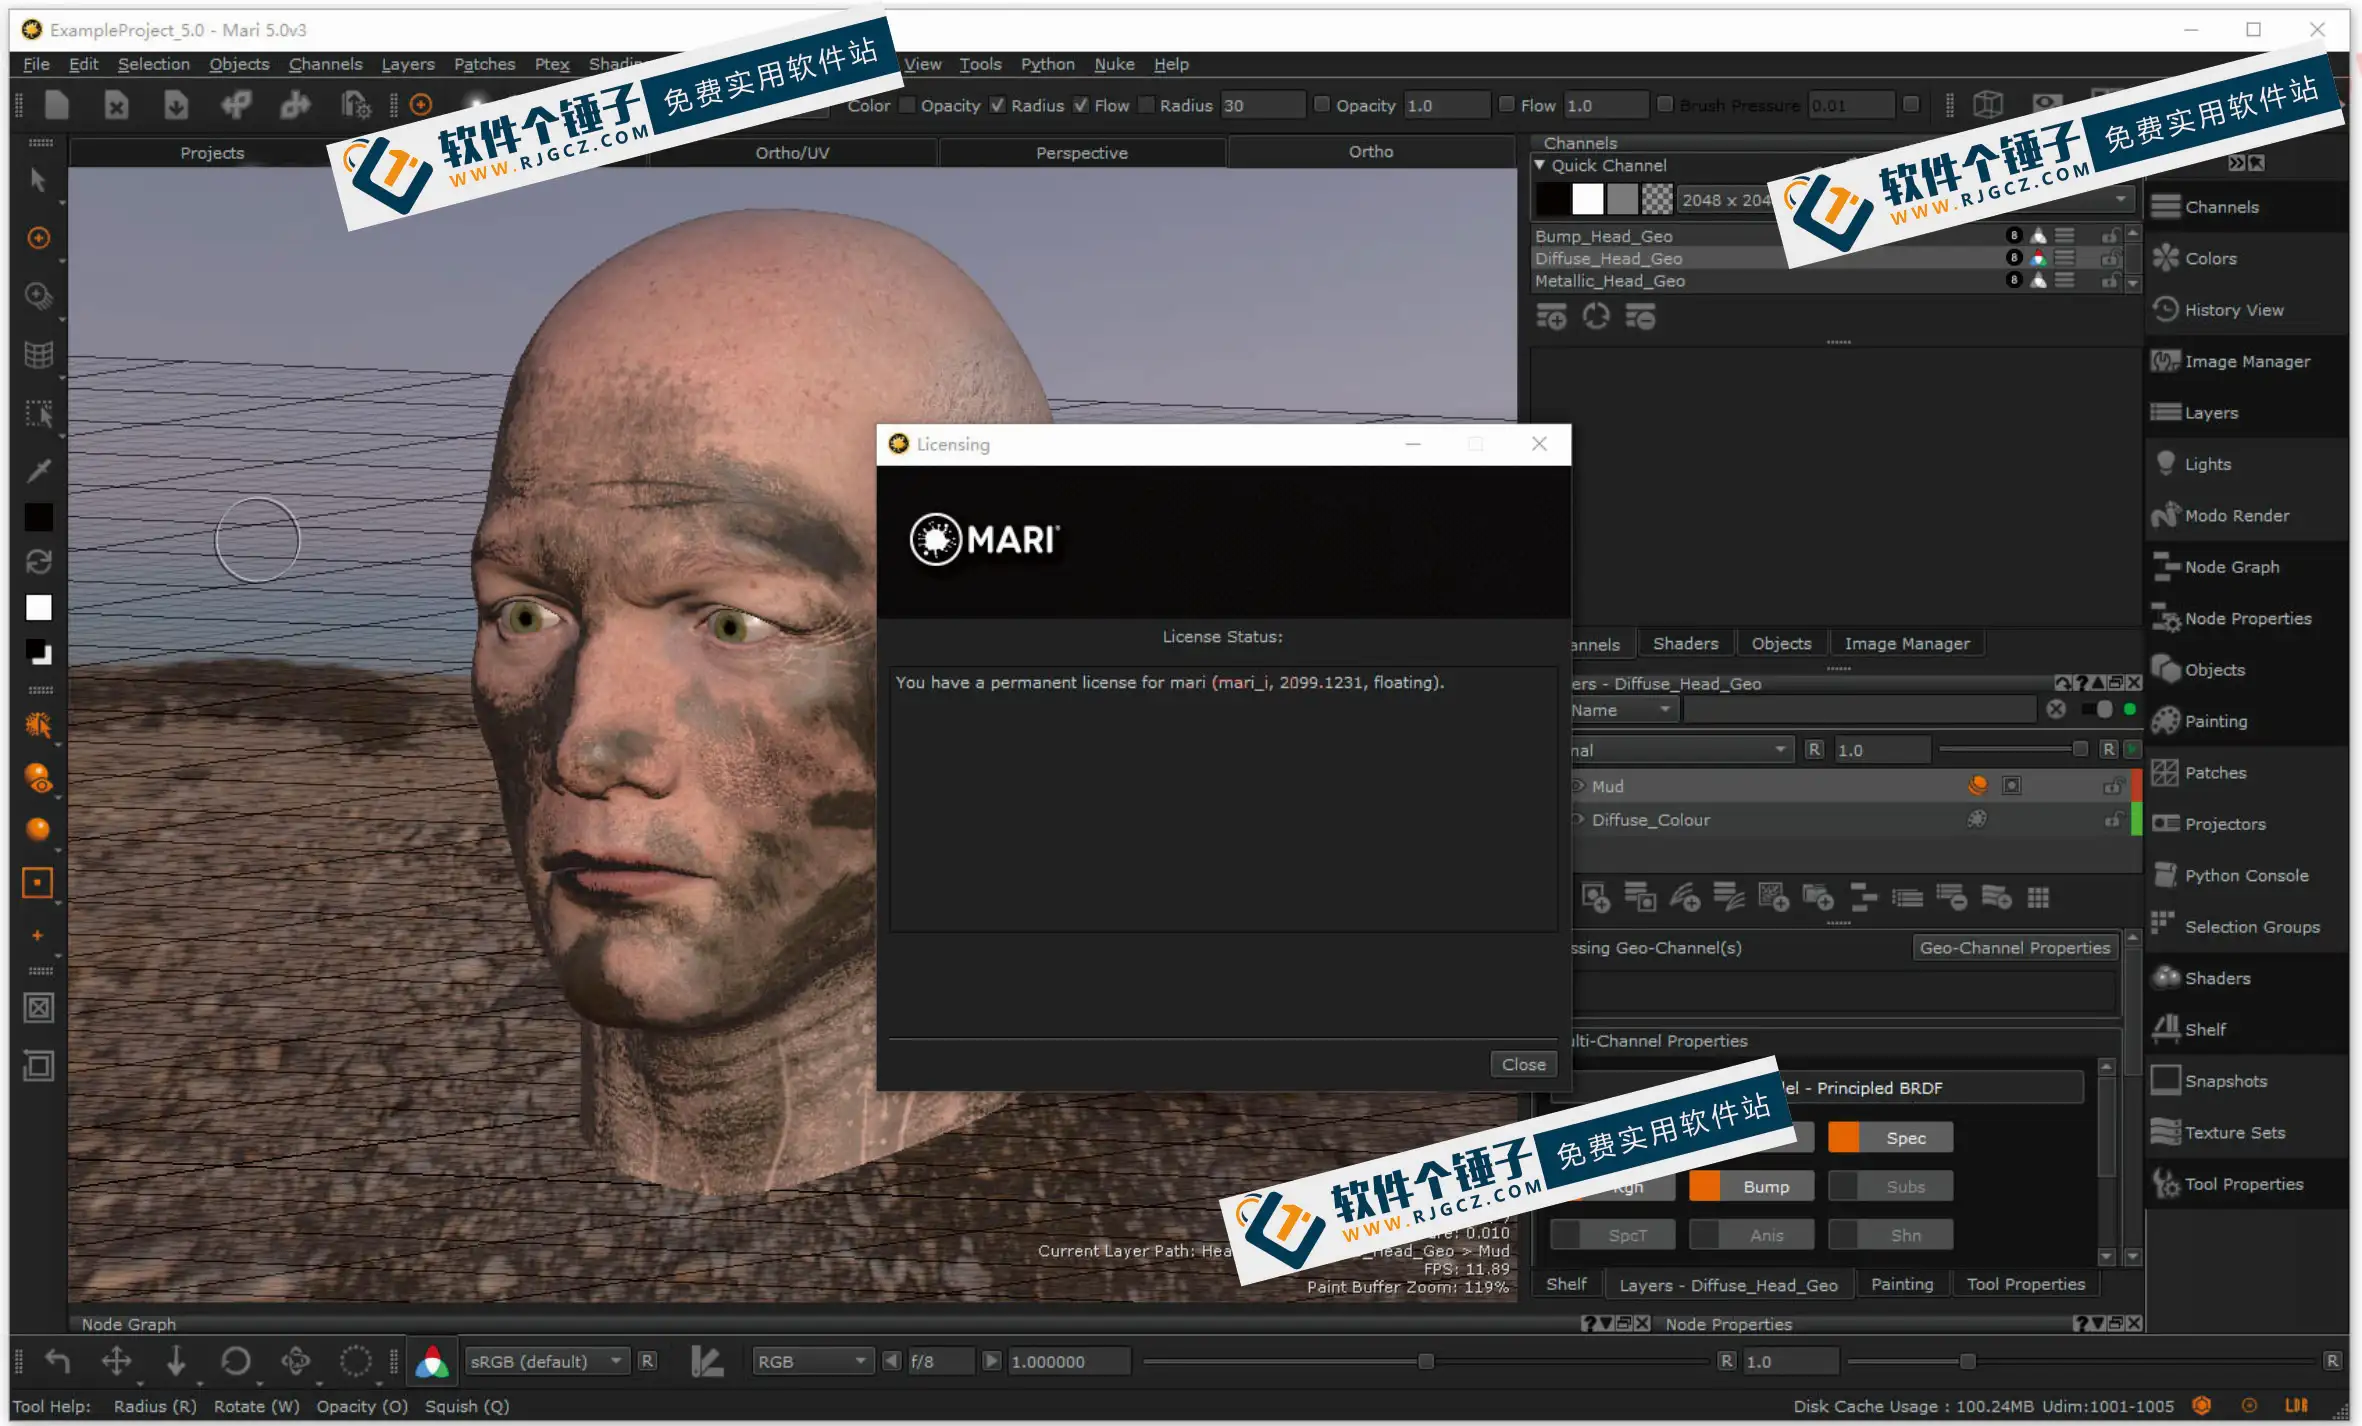Toggle the Color checkbox in brush toolbar
This screenshot has width=2362, height=1426.
point(908,105)
